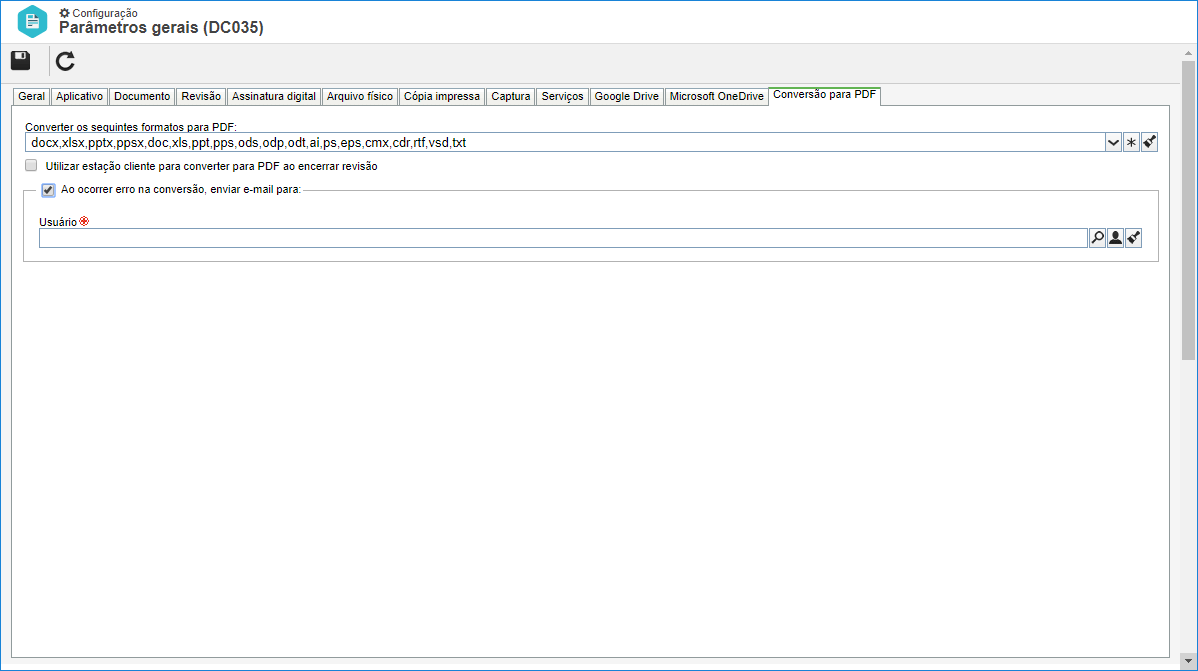
Task: Click inside the Usuário input field
Action: pyautogui.click(x=563, y=238)
